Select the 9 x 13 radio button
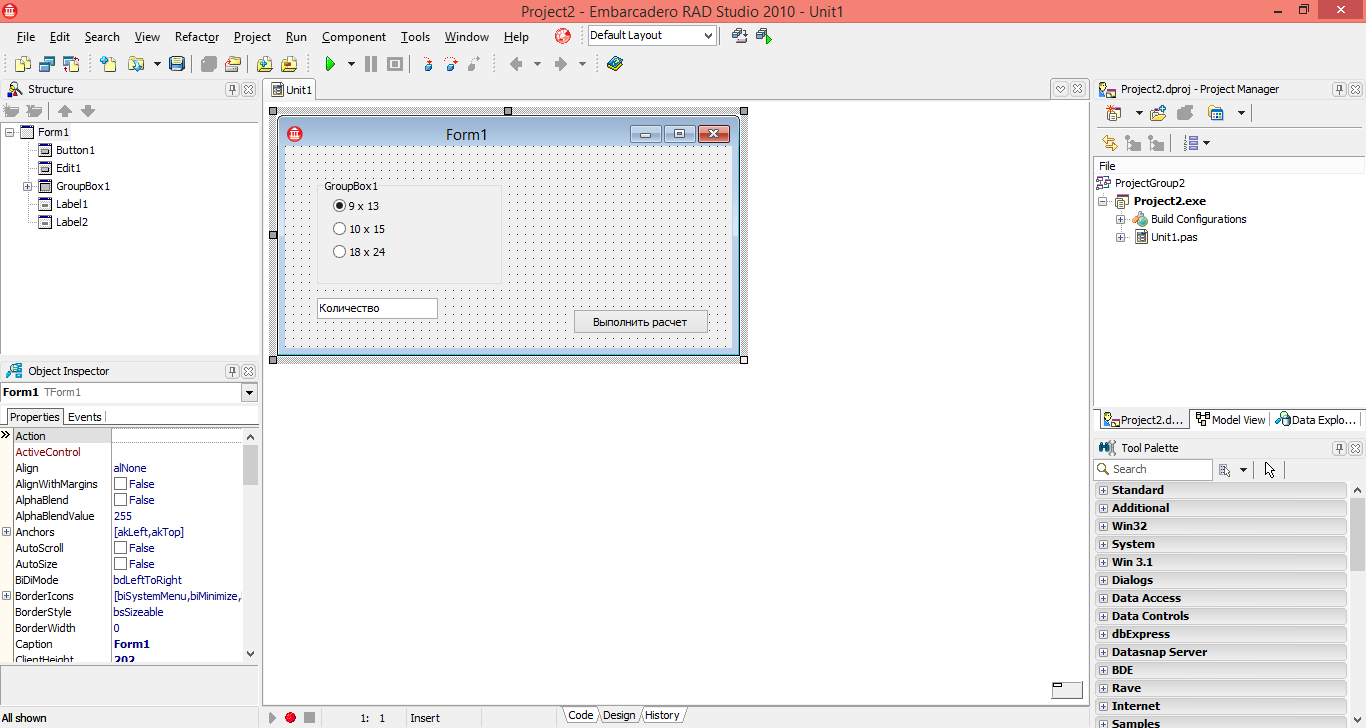1366x728 pixels. tap(340, 206)
